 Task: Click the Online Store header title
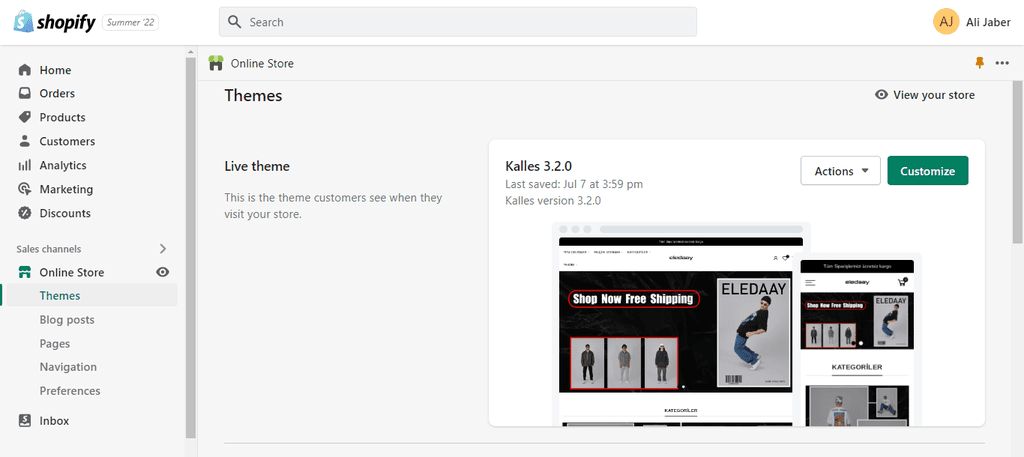[262, 63]
